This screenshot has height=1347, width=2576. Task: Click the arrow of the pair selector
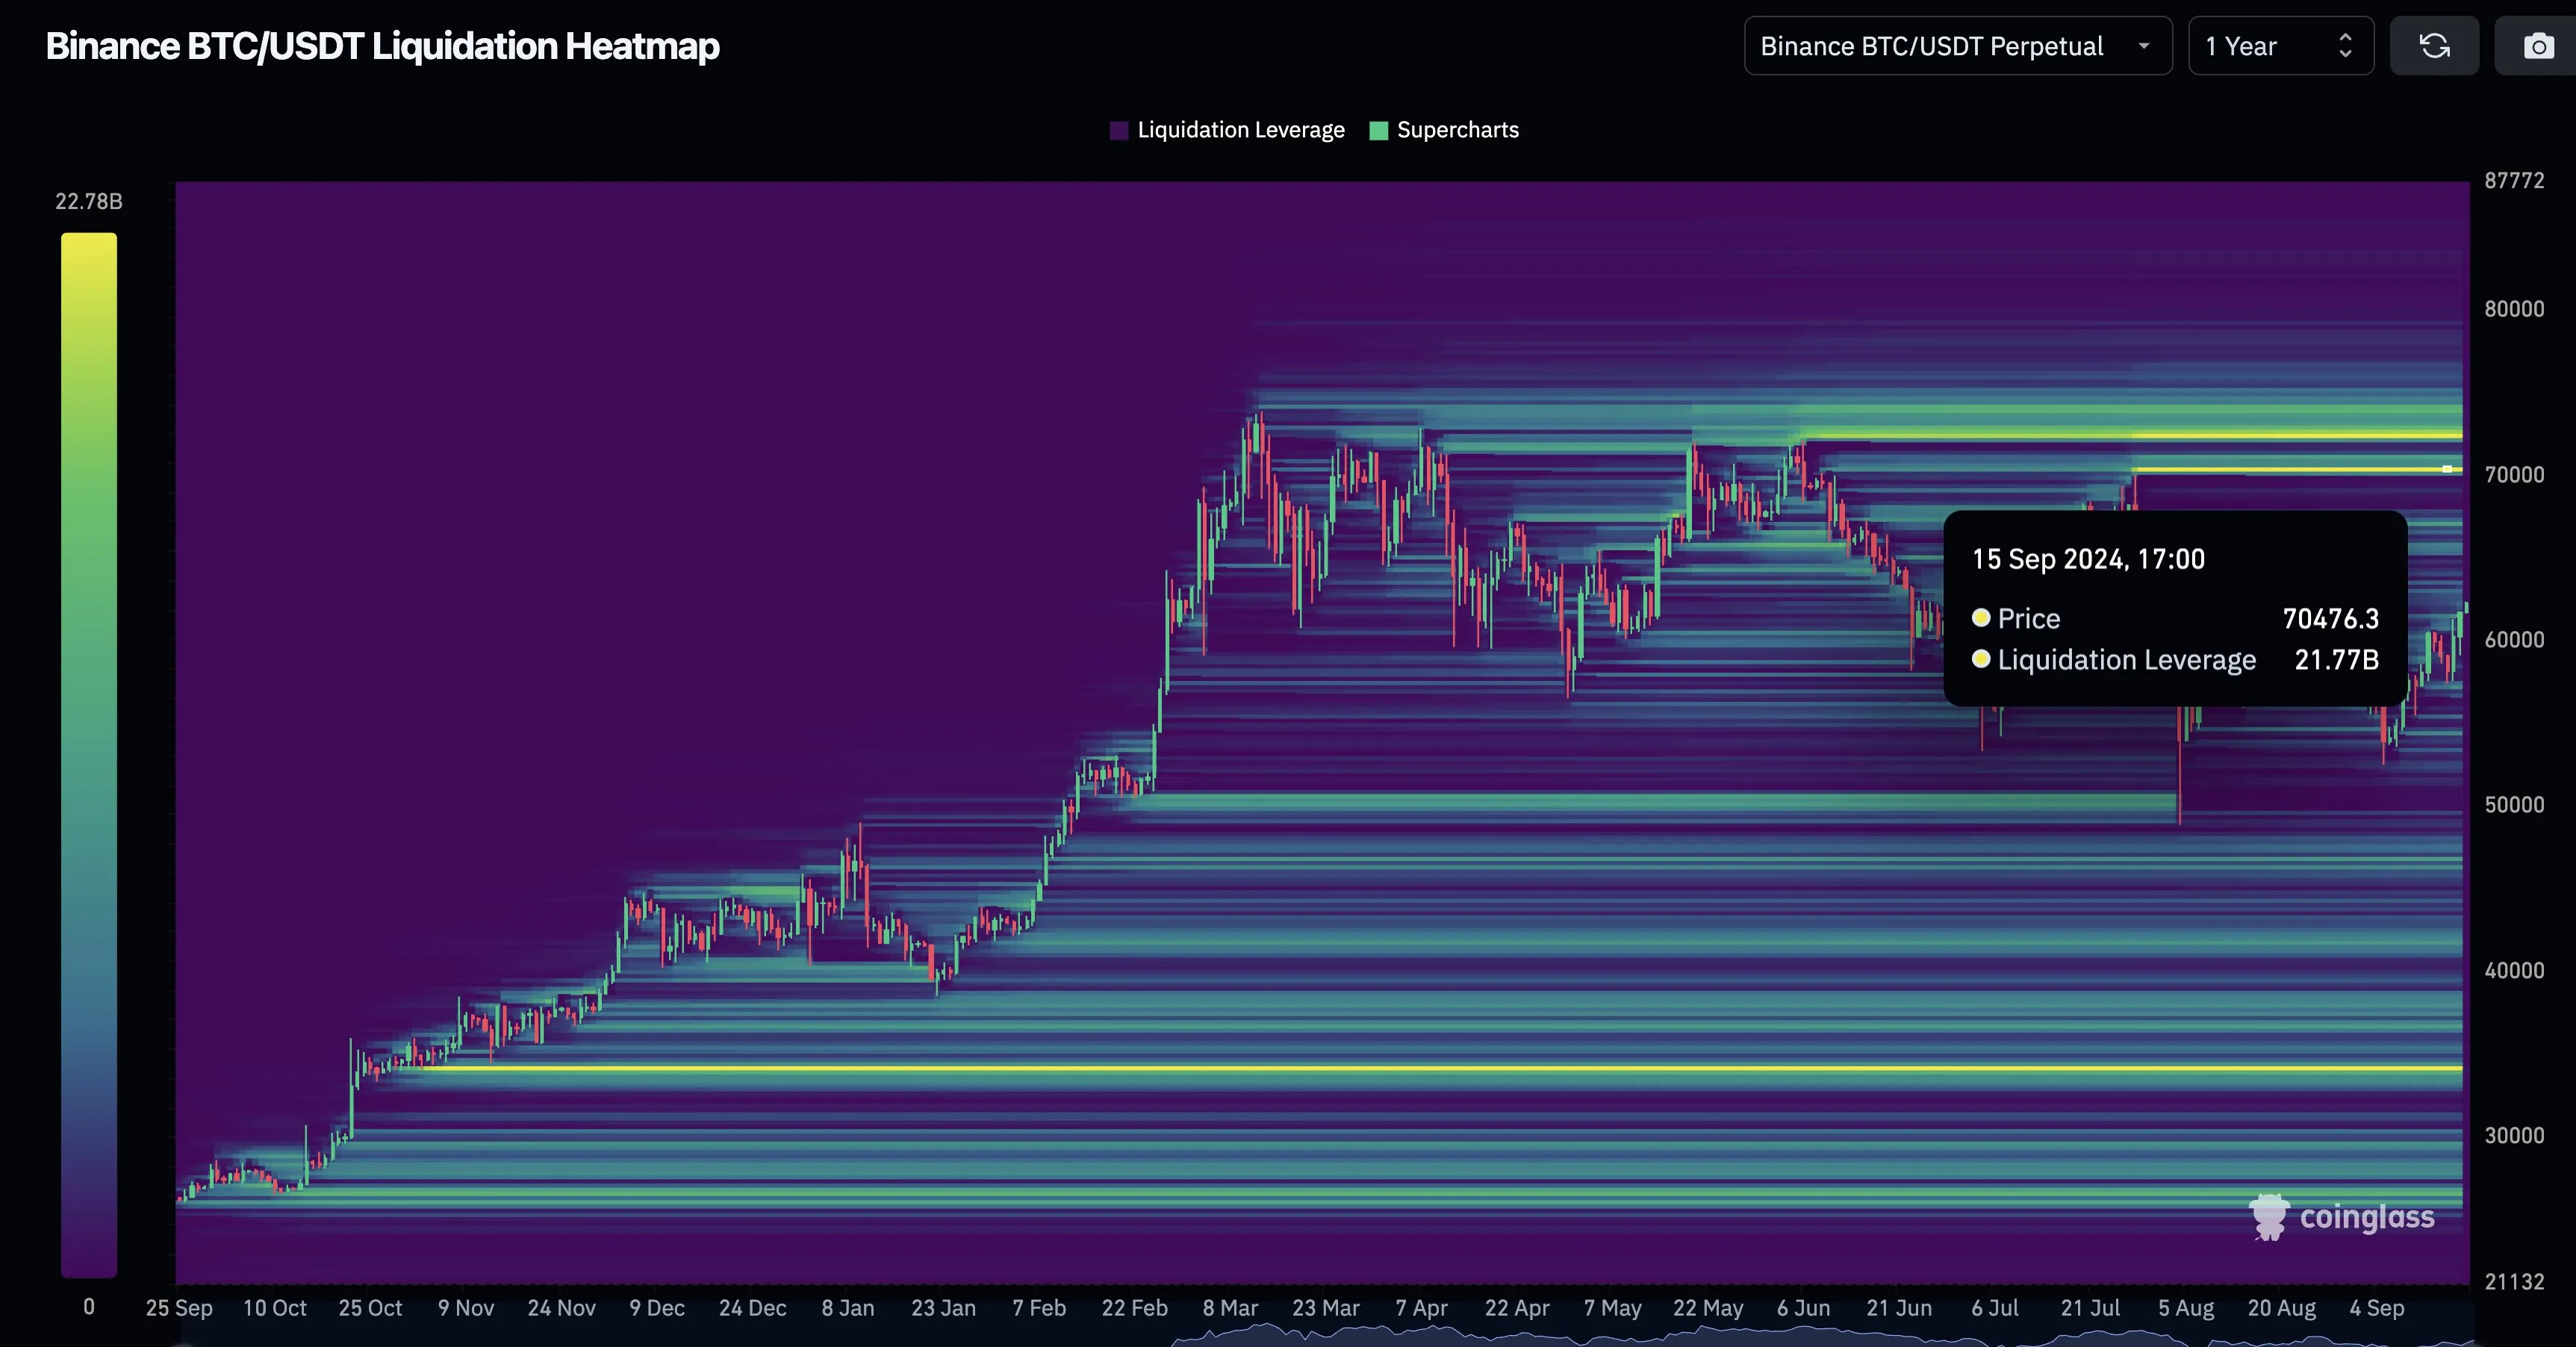click(x=2143, y=46)
